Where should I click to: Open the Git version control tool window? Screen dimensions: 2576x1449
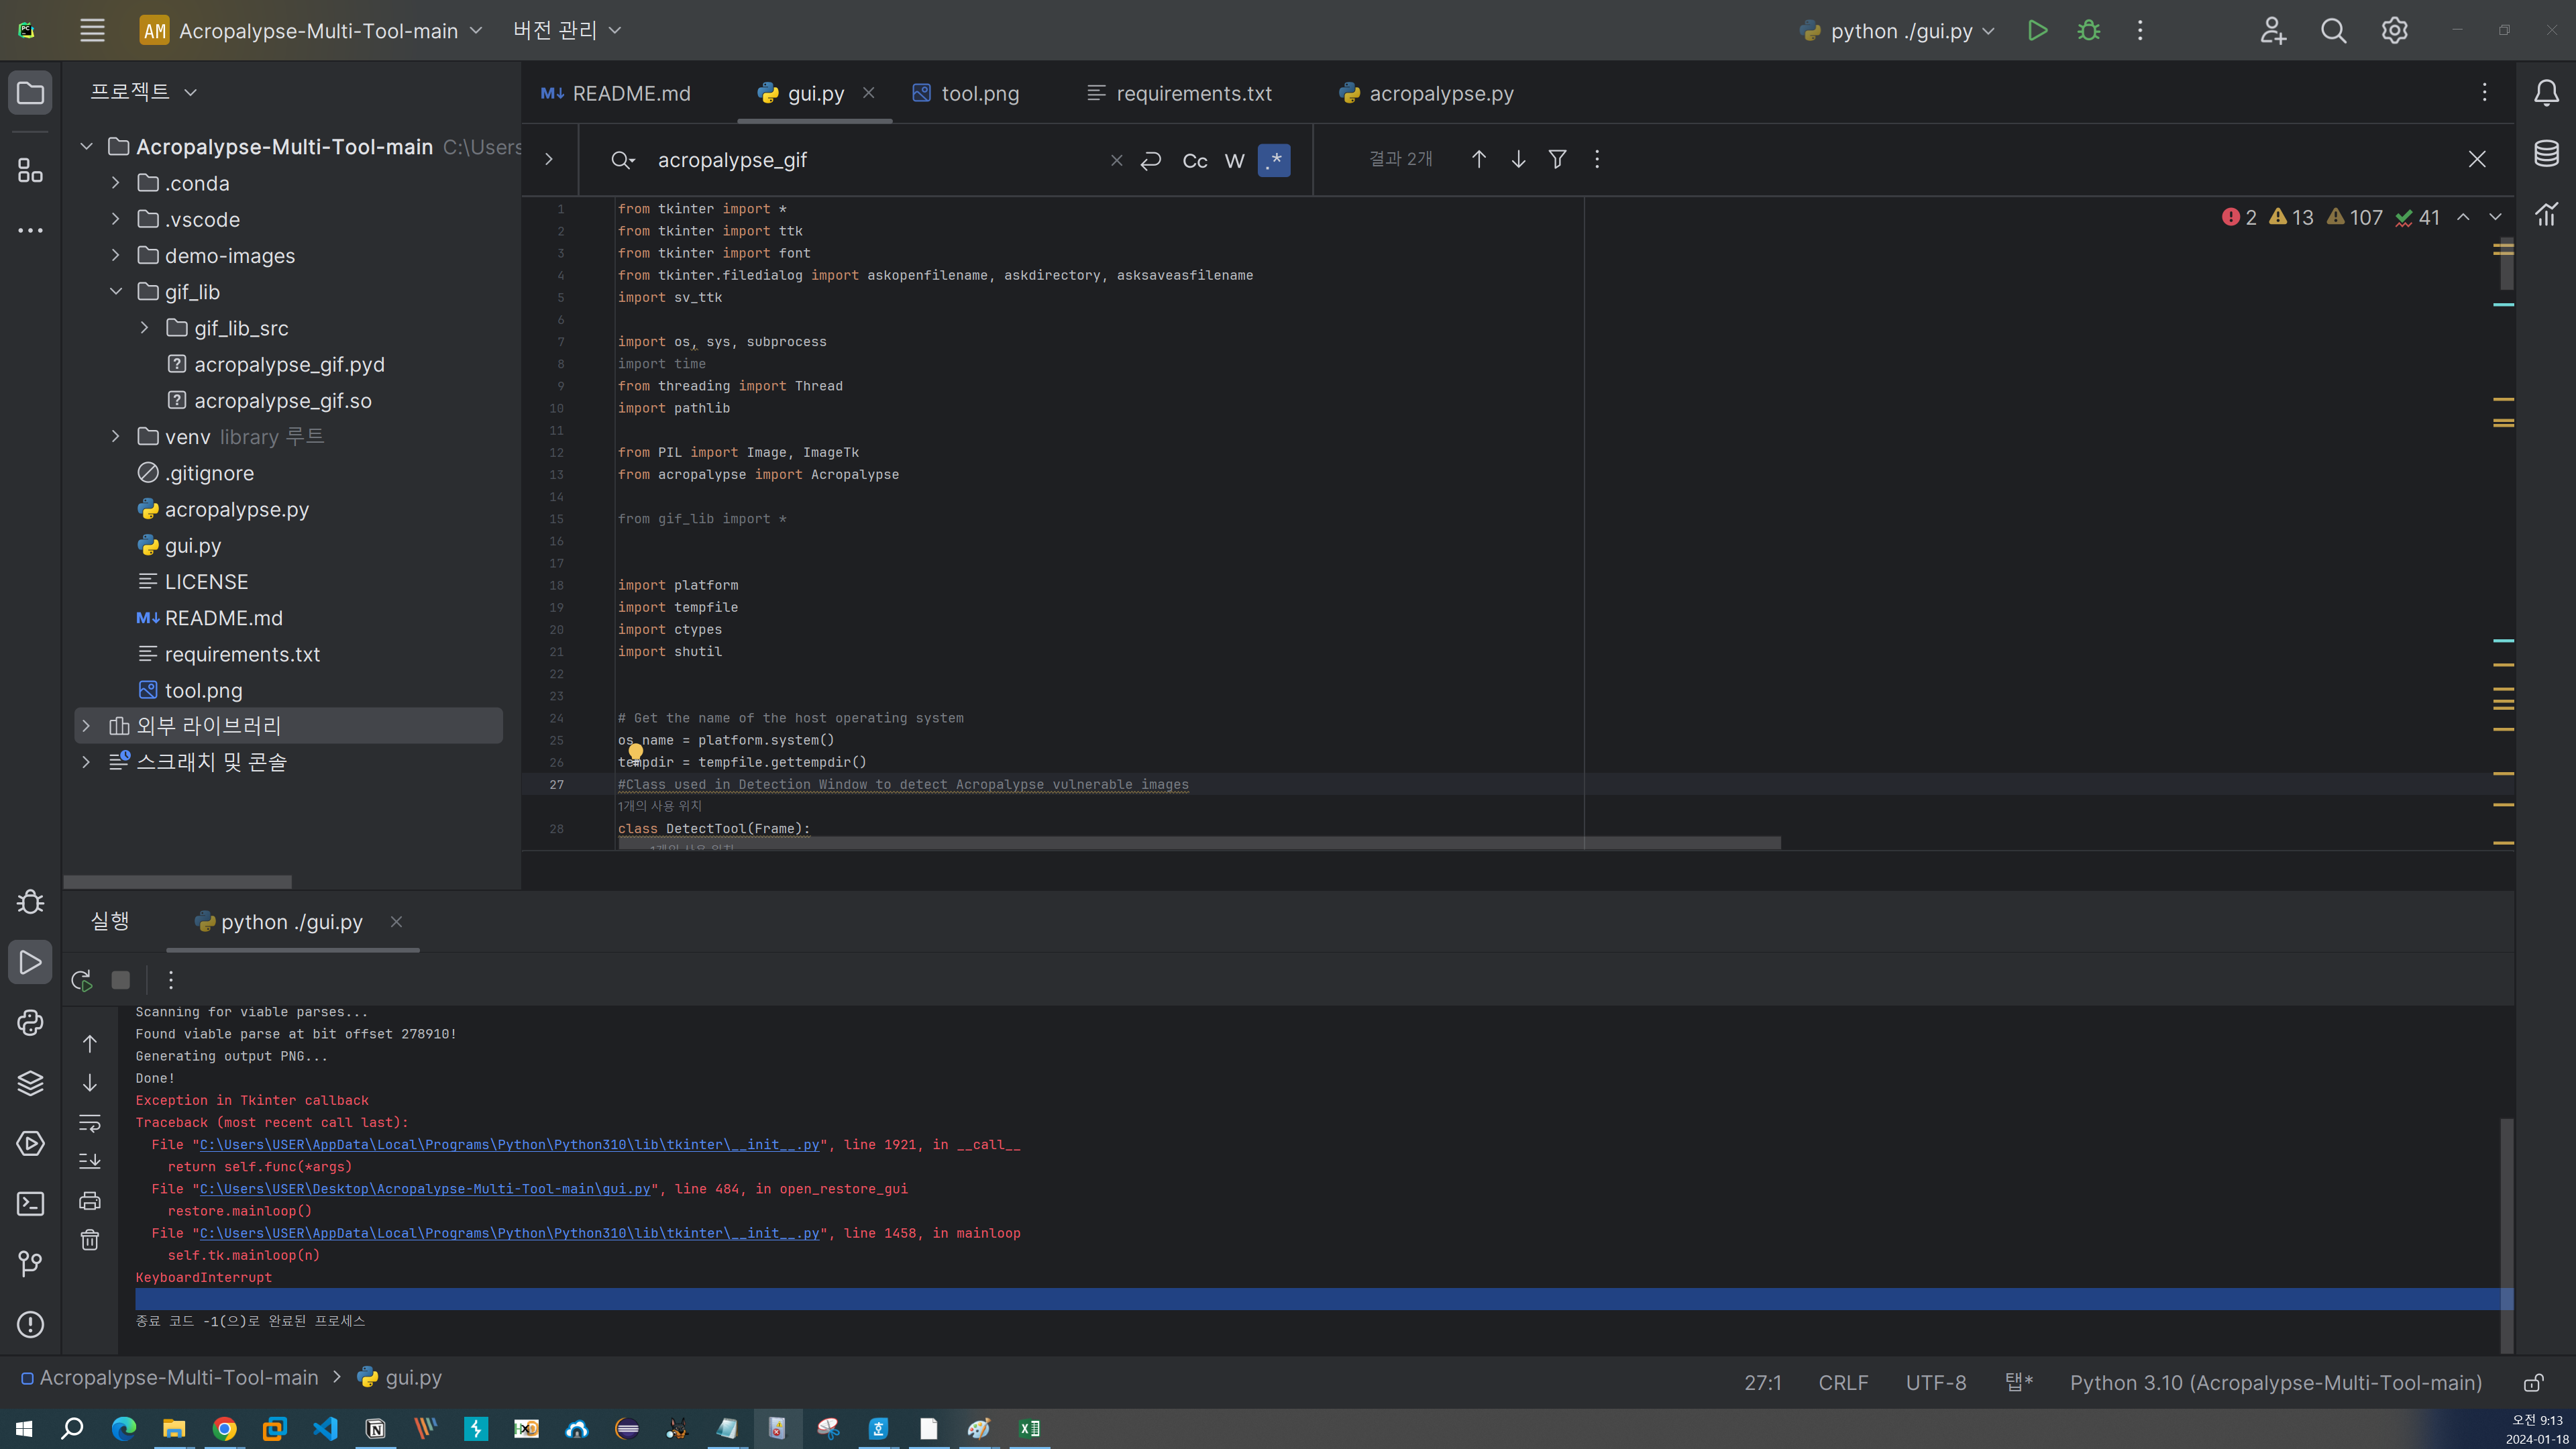[30, 1264]
